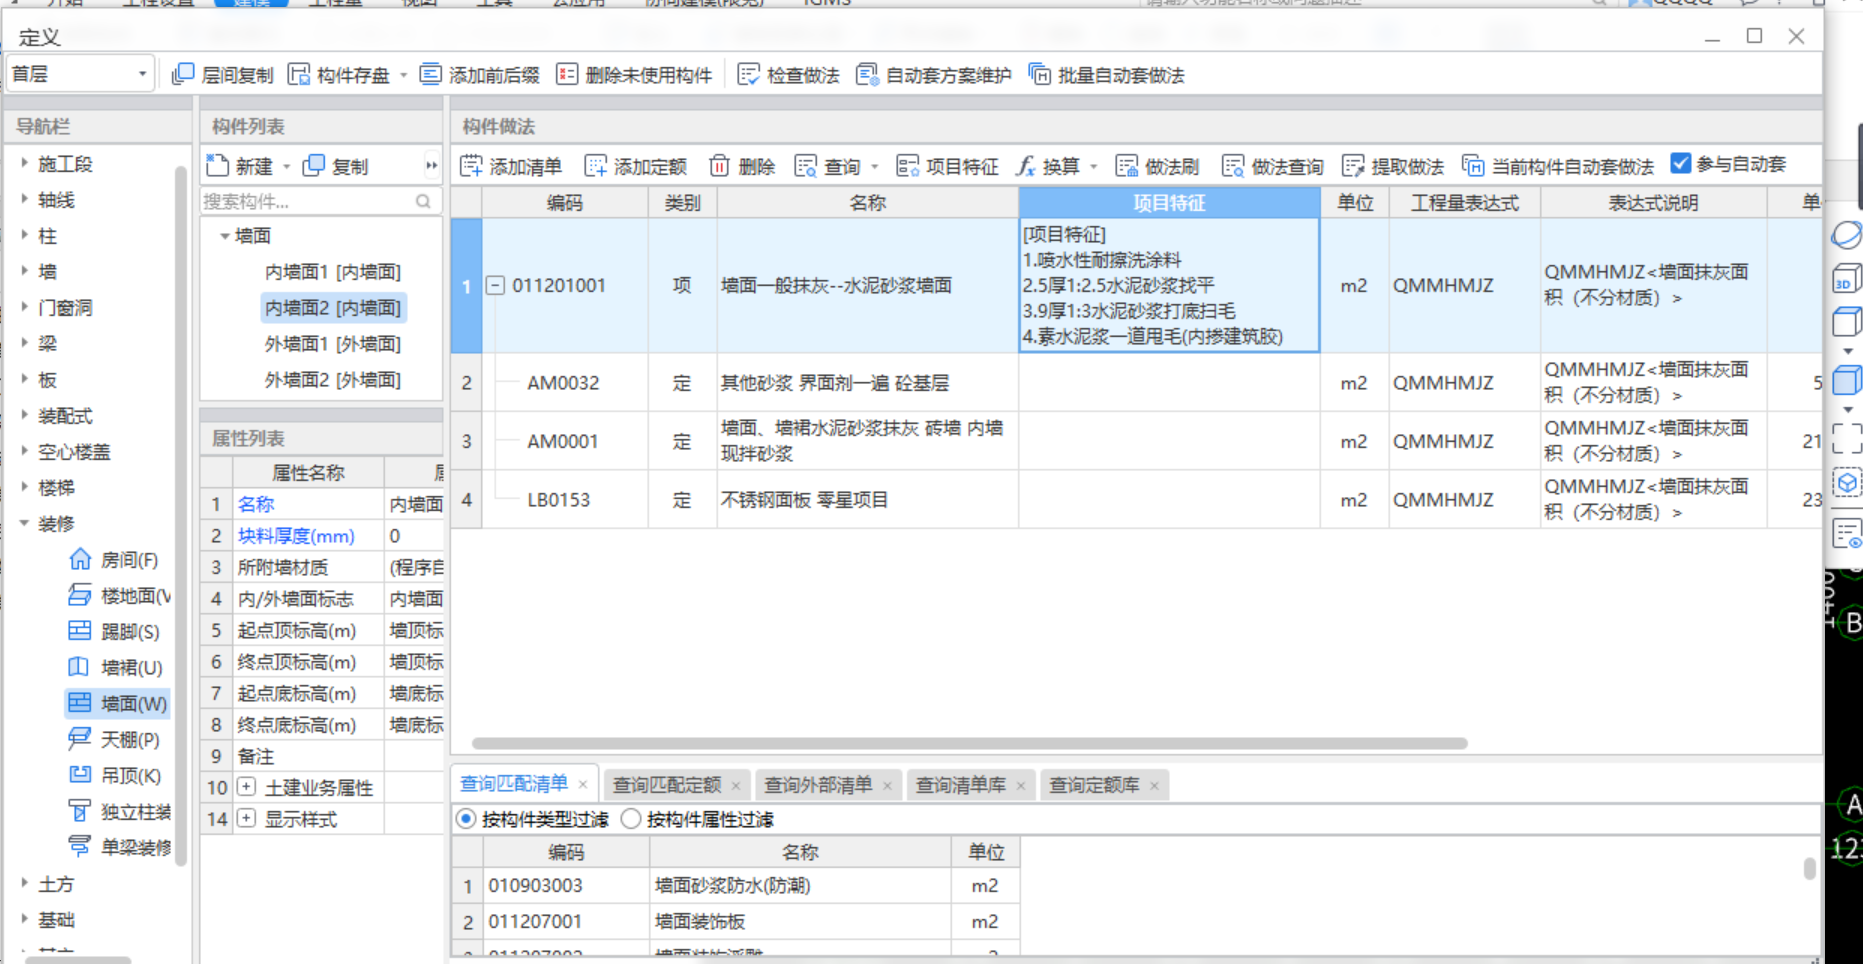Select 楼地面 under 装修
1863x964 pixels.
point(118,596)
